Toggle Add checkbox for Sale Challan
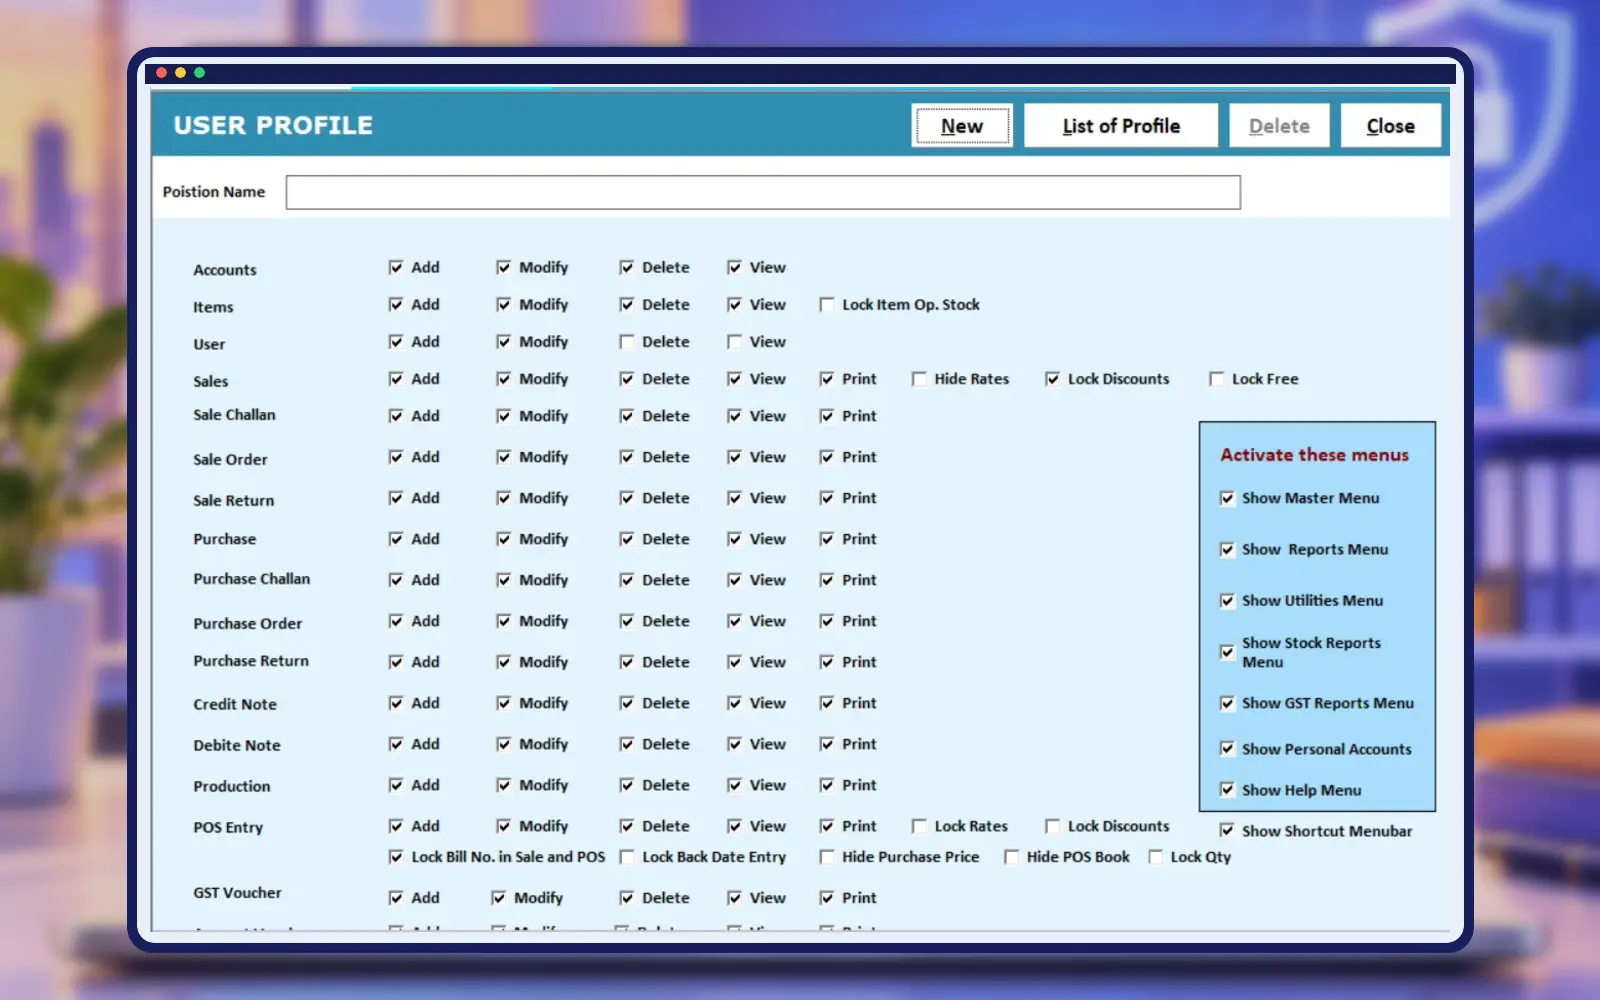The height and width of the screenshot is (1000, 1600). (x=396, y=416)
